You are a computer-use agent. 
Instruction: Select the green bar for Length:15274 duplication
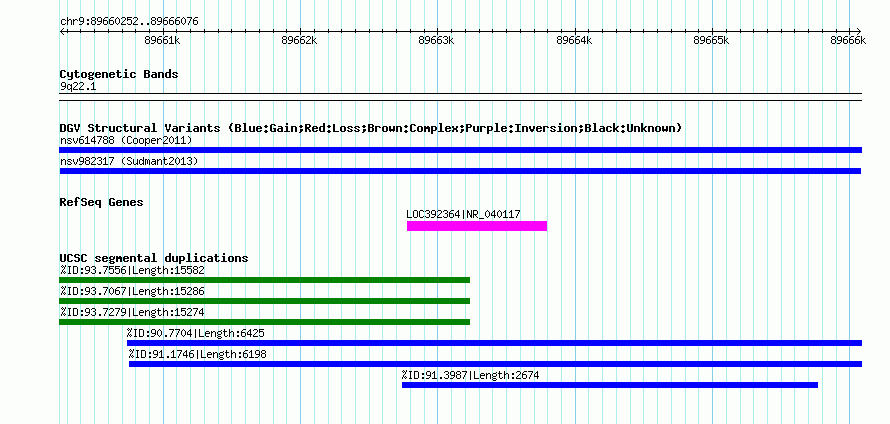pyautogui.click(x=265, y=322)
